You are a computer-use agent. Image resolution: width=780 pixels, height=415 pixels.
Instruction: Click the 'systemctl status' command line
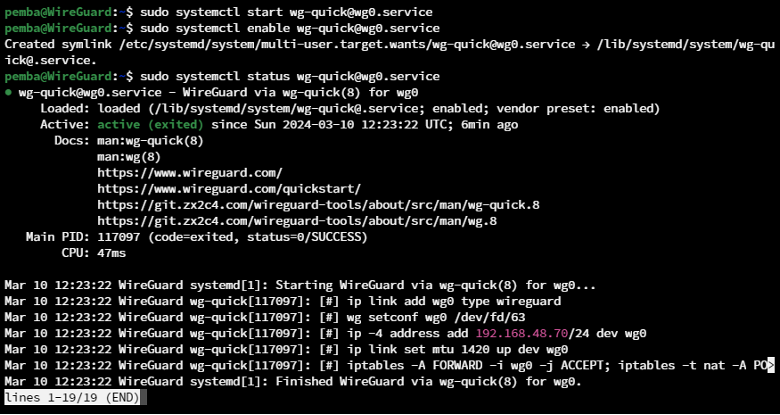coord(290,77)
